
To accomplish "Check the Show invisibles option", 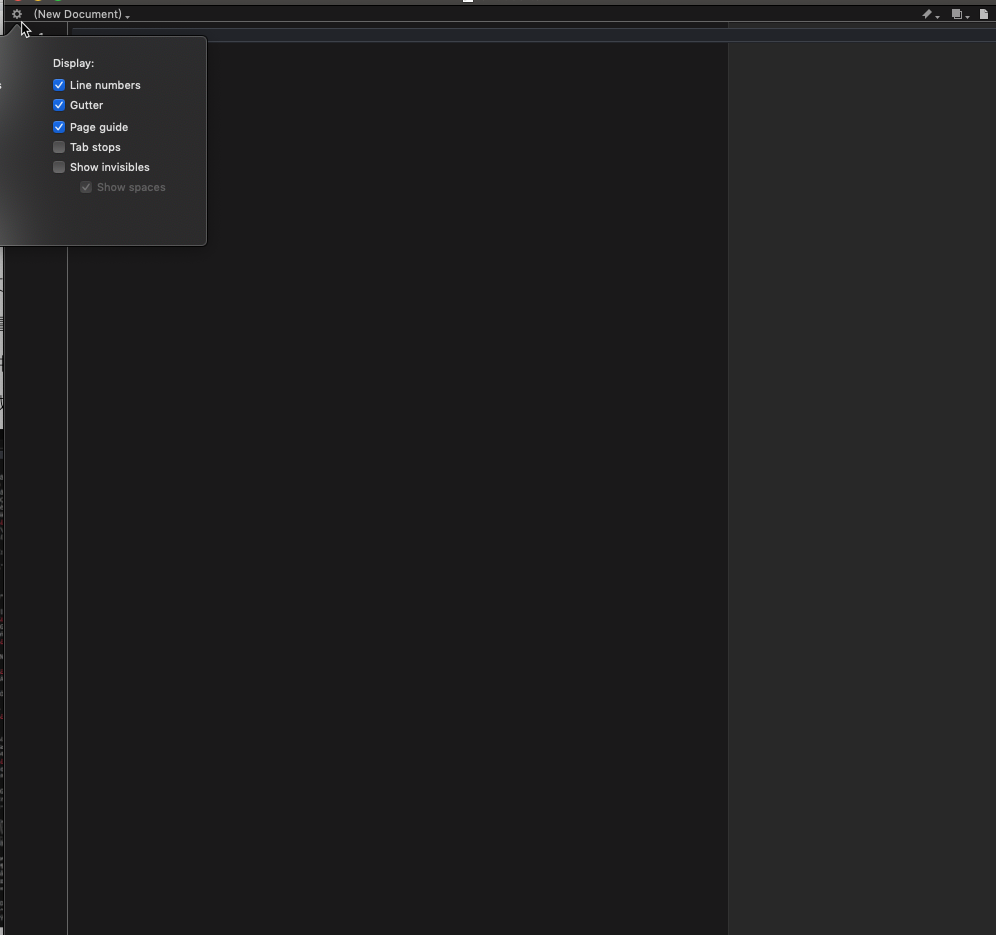I will 59,167.
